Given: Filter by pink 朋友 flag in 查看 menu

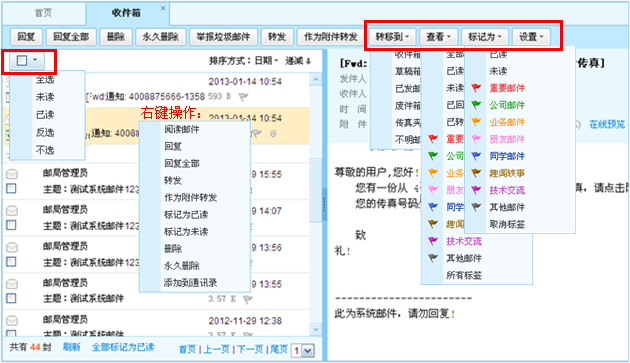Looking at the screenshot, I should point(433,190).
